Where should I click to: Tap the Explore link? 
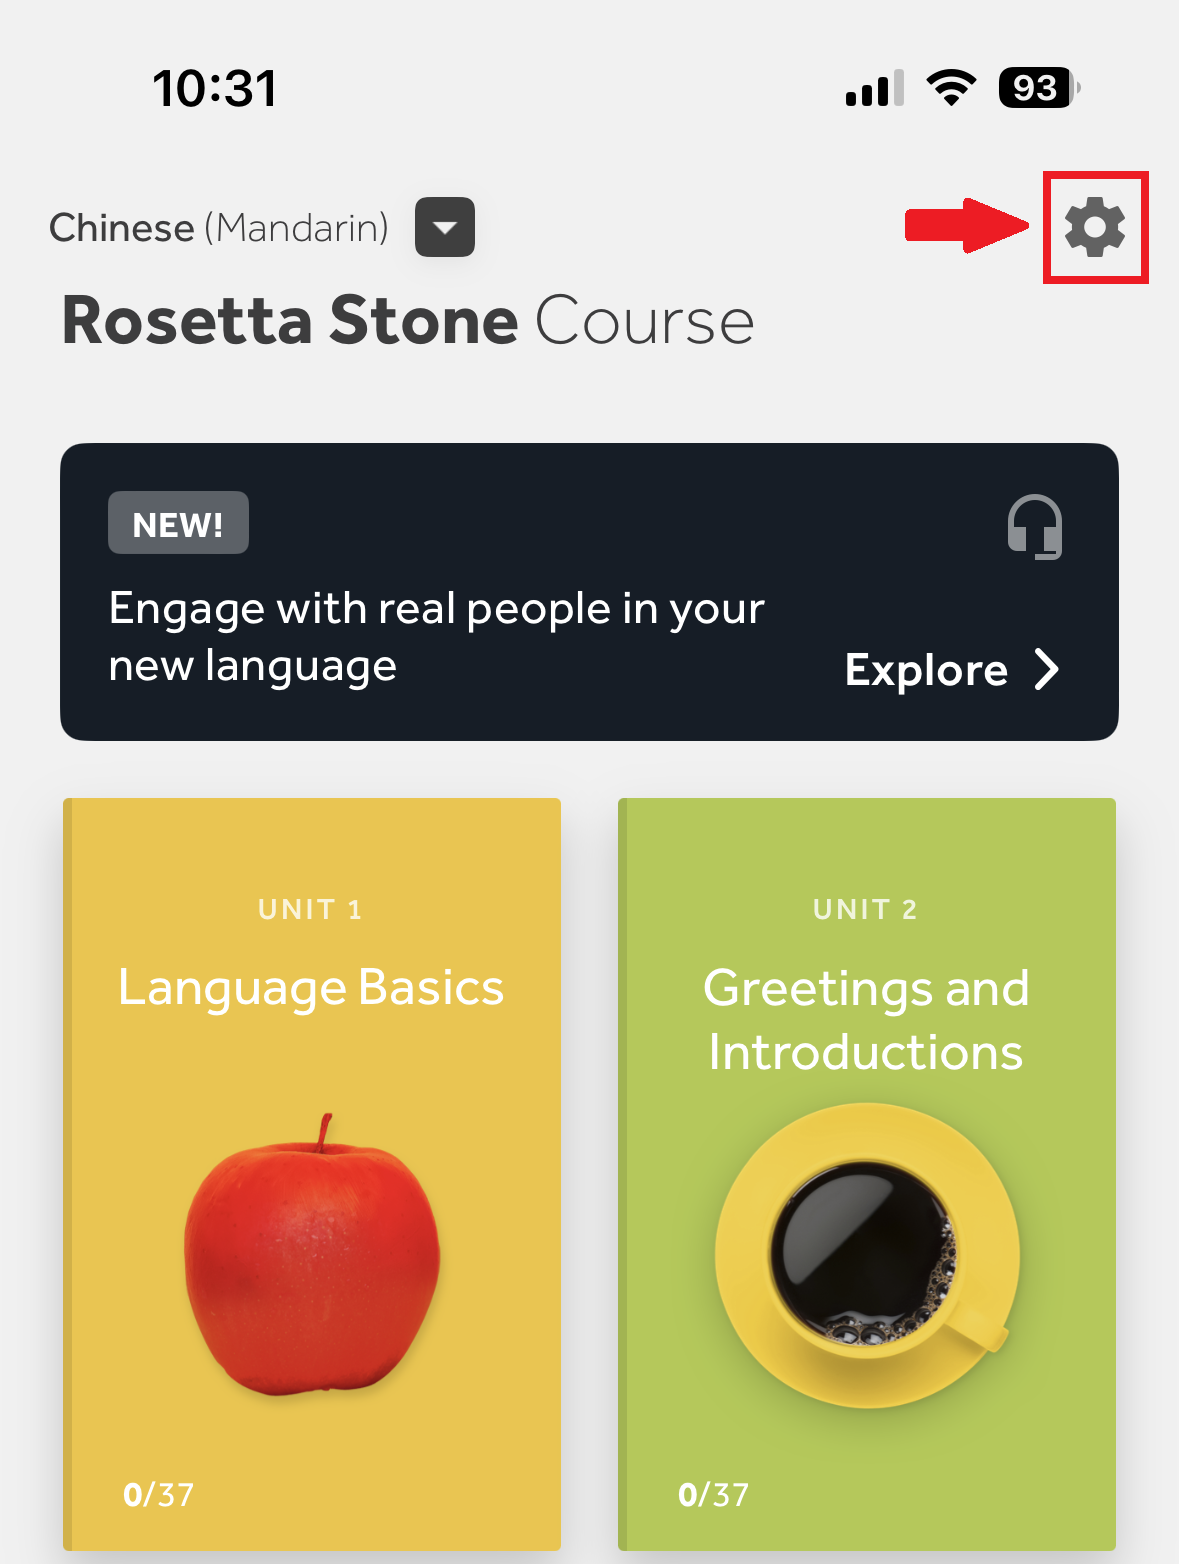coord(926,670)
